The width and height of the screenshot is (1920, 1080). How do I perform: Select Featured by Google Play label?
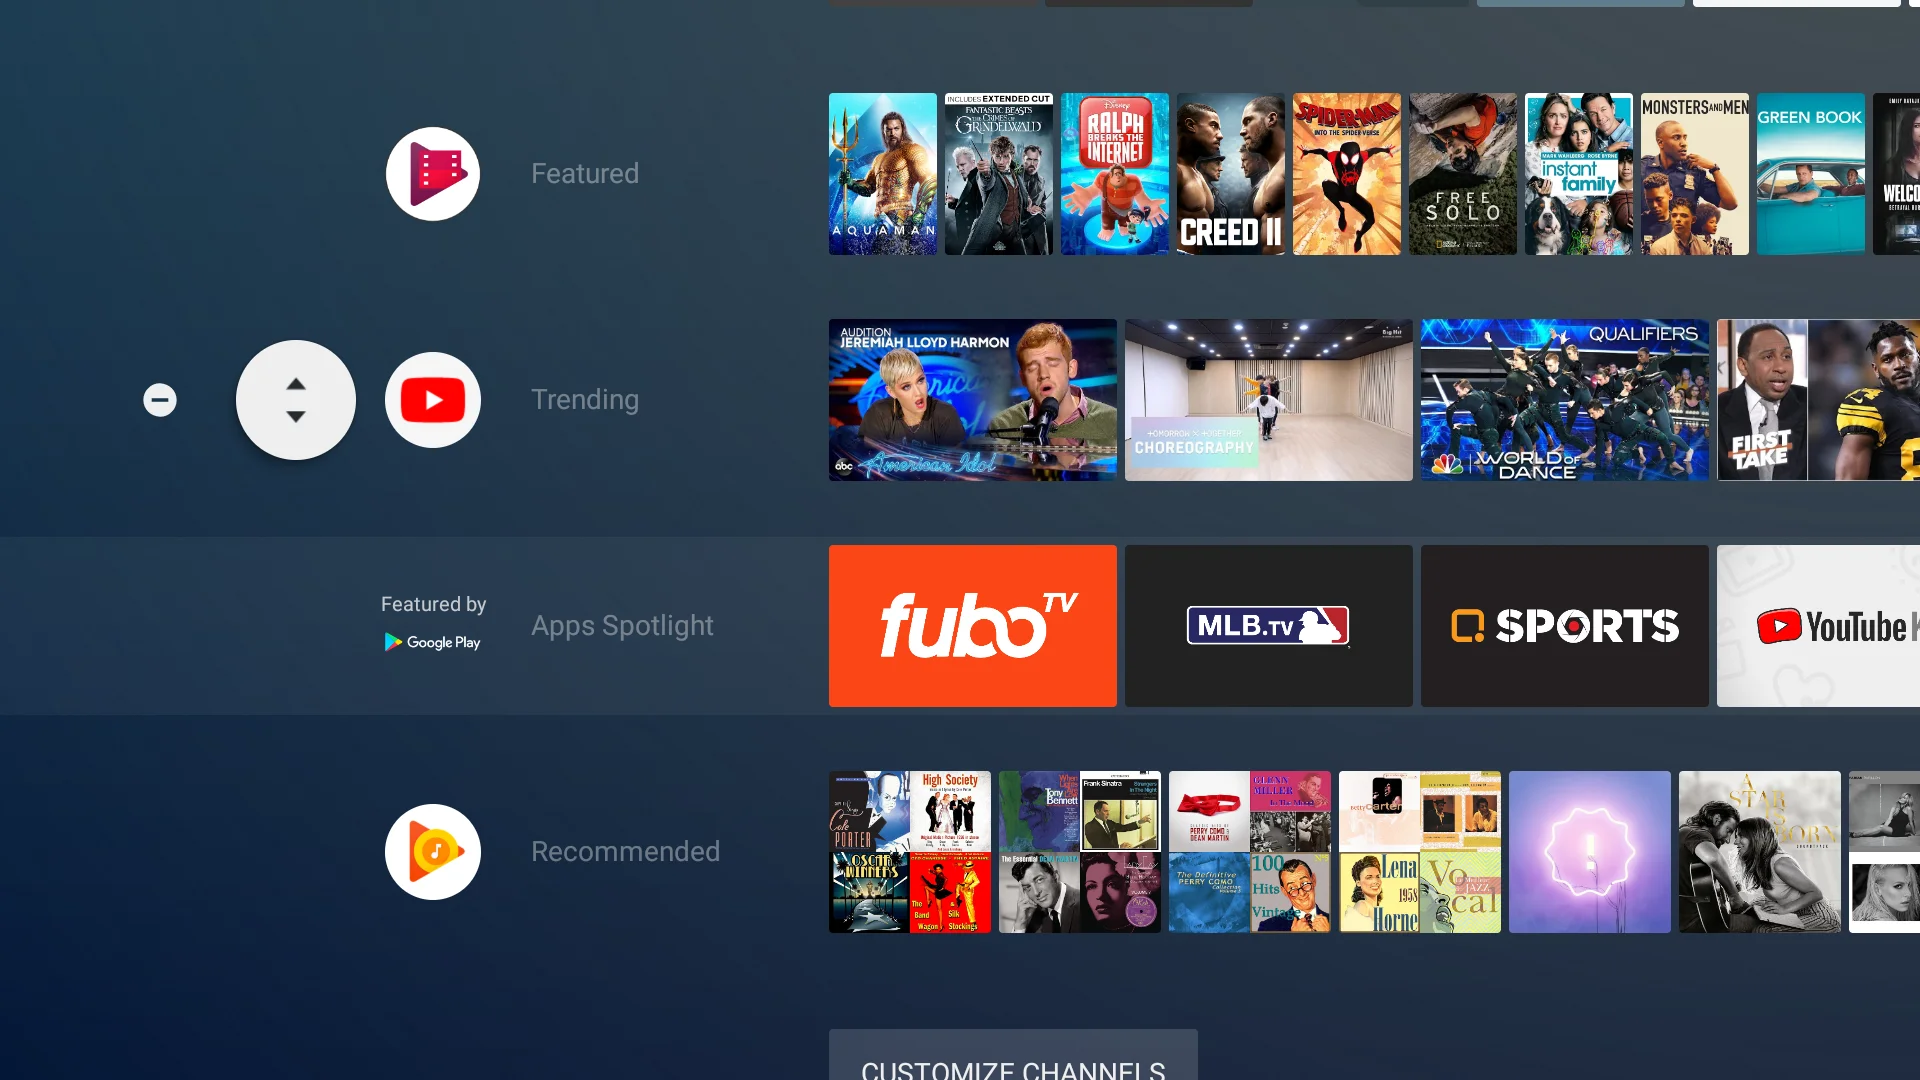433,624
